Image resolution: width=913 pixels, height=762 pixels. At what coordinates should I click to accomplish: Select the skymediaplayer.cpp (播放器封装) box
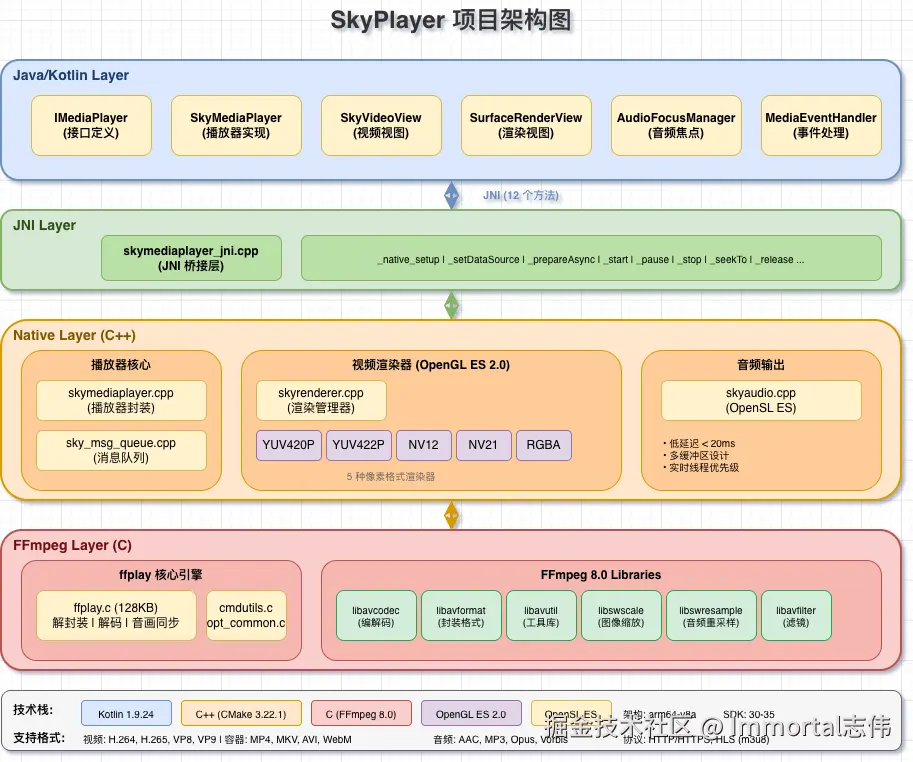[x=121, y=400]
